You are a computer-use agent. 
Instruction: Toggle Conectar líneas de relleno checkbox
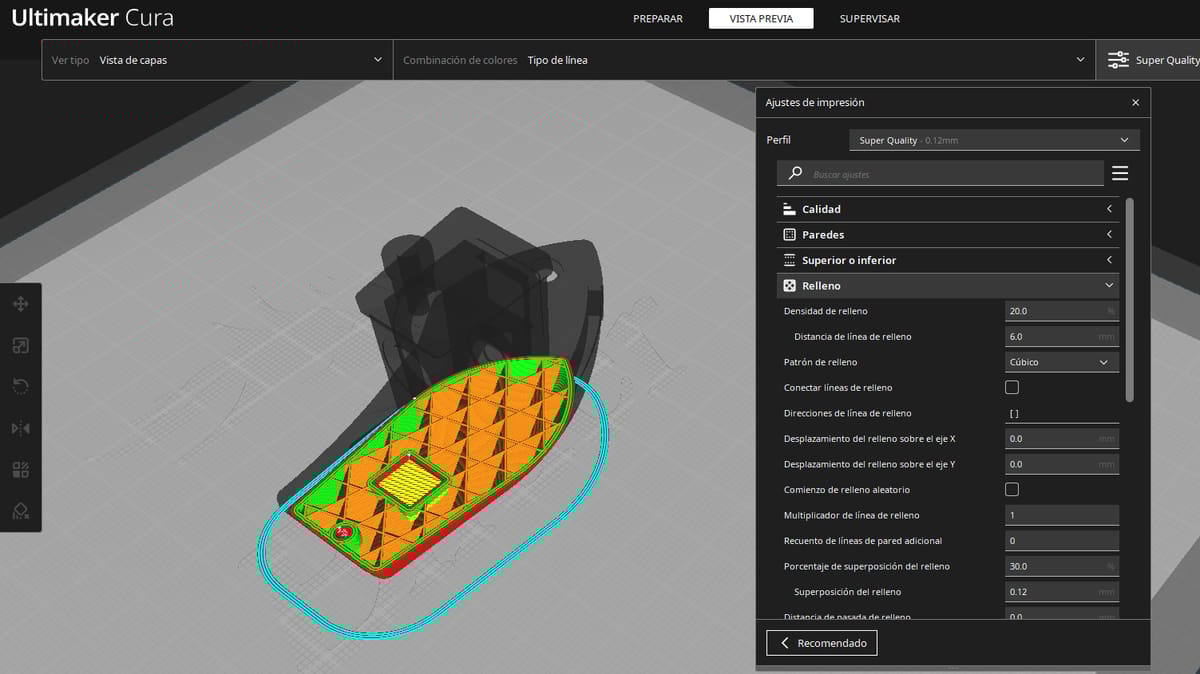click(x=1012, y=387)
